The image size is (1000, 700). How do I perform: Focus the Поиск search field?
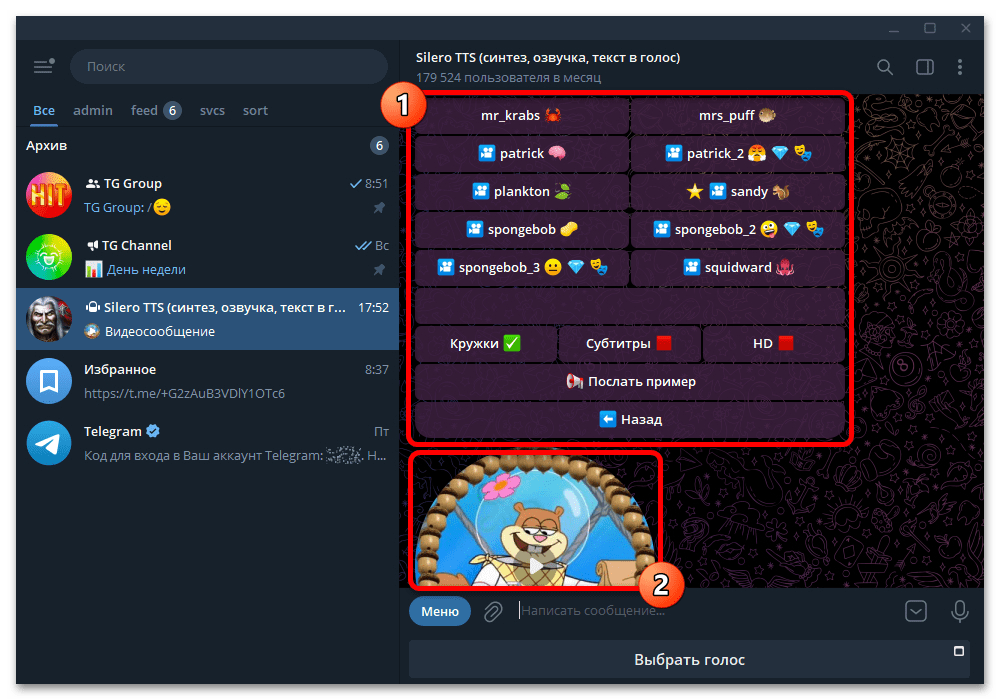click(x=229, y=66)
